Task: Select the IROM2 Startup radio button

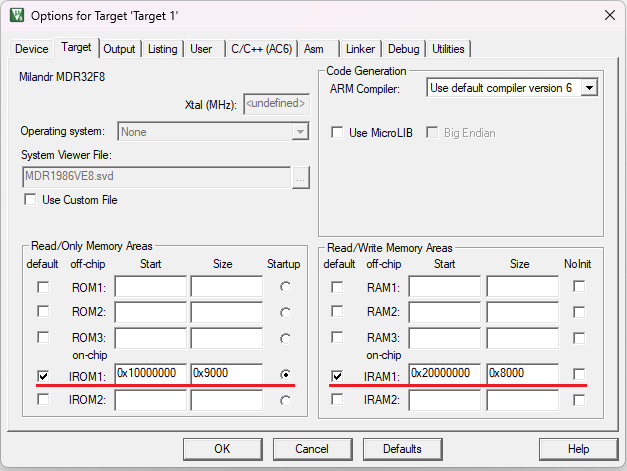Action: coord(286,400)
